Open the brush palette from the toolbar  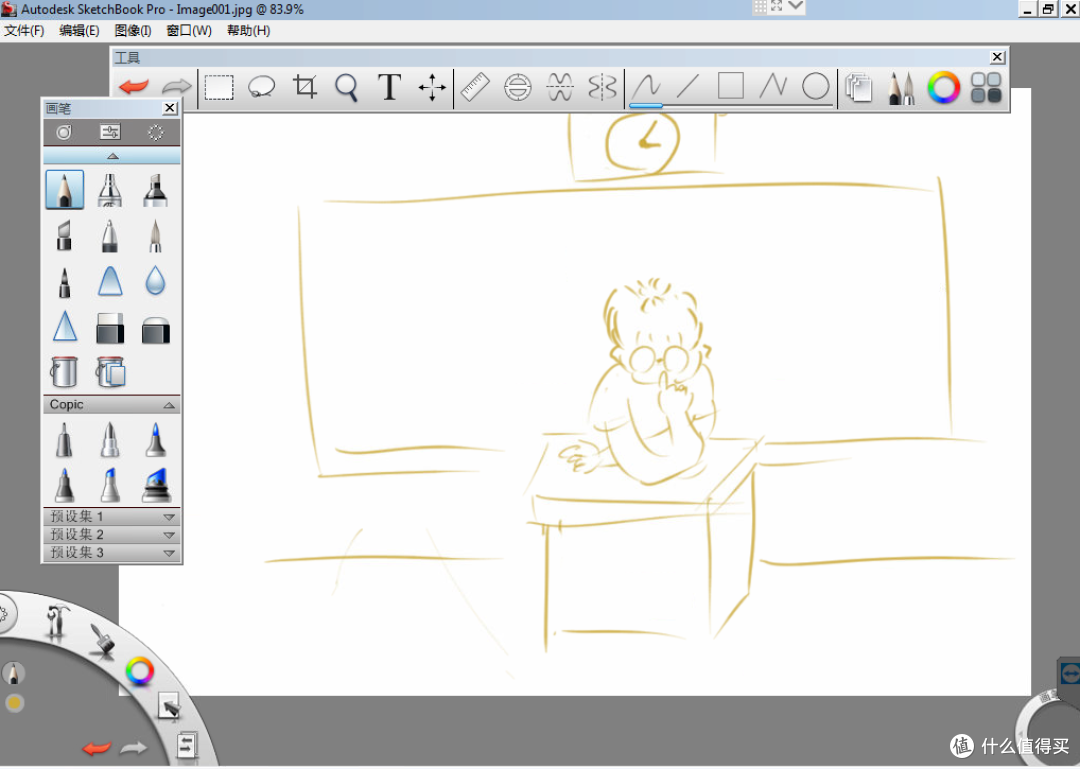point(900,88)
